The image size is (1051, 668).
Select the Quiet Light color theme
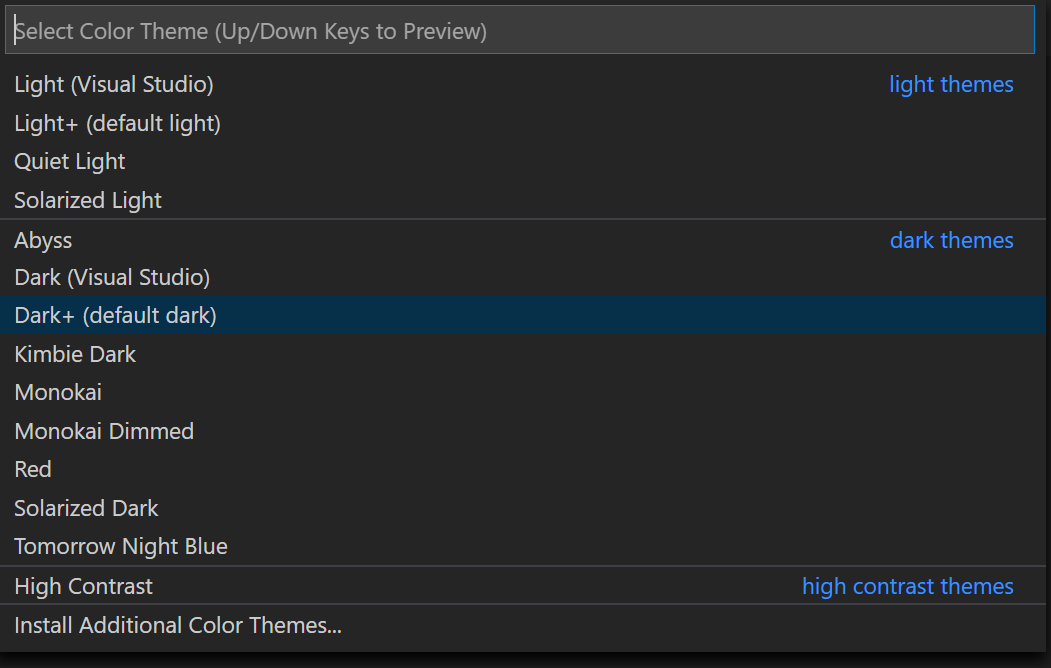coord(69,161)
